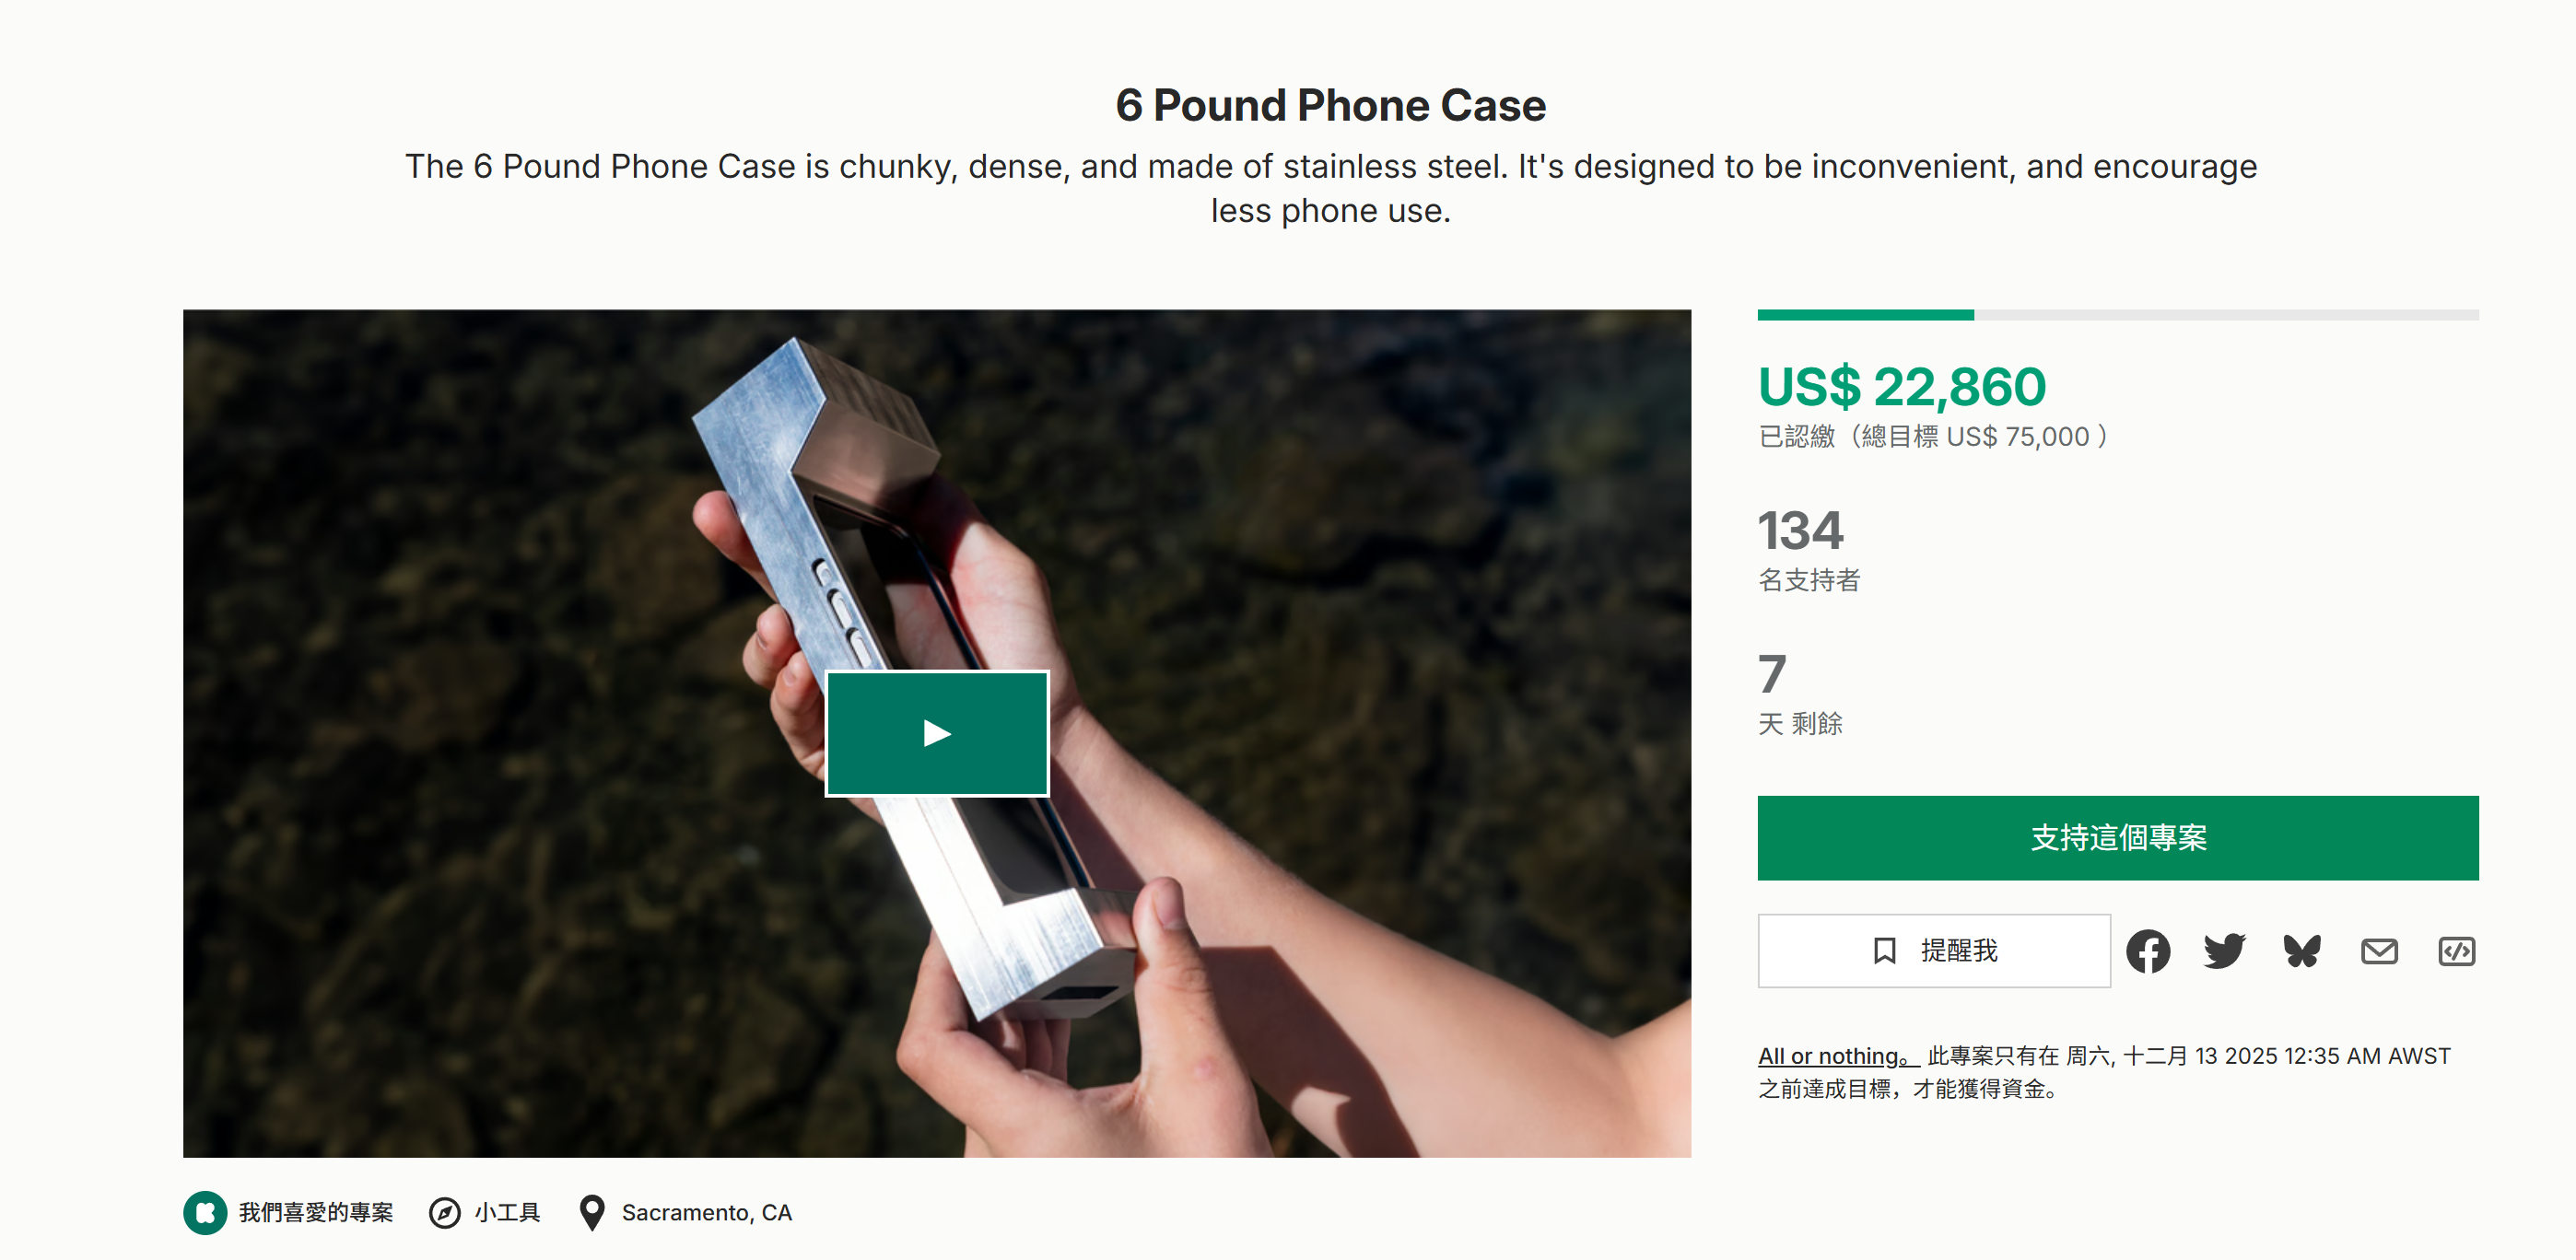
Task: Click the green funding progress bar
Action: coord(1865,315)
